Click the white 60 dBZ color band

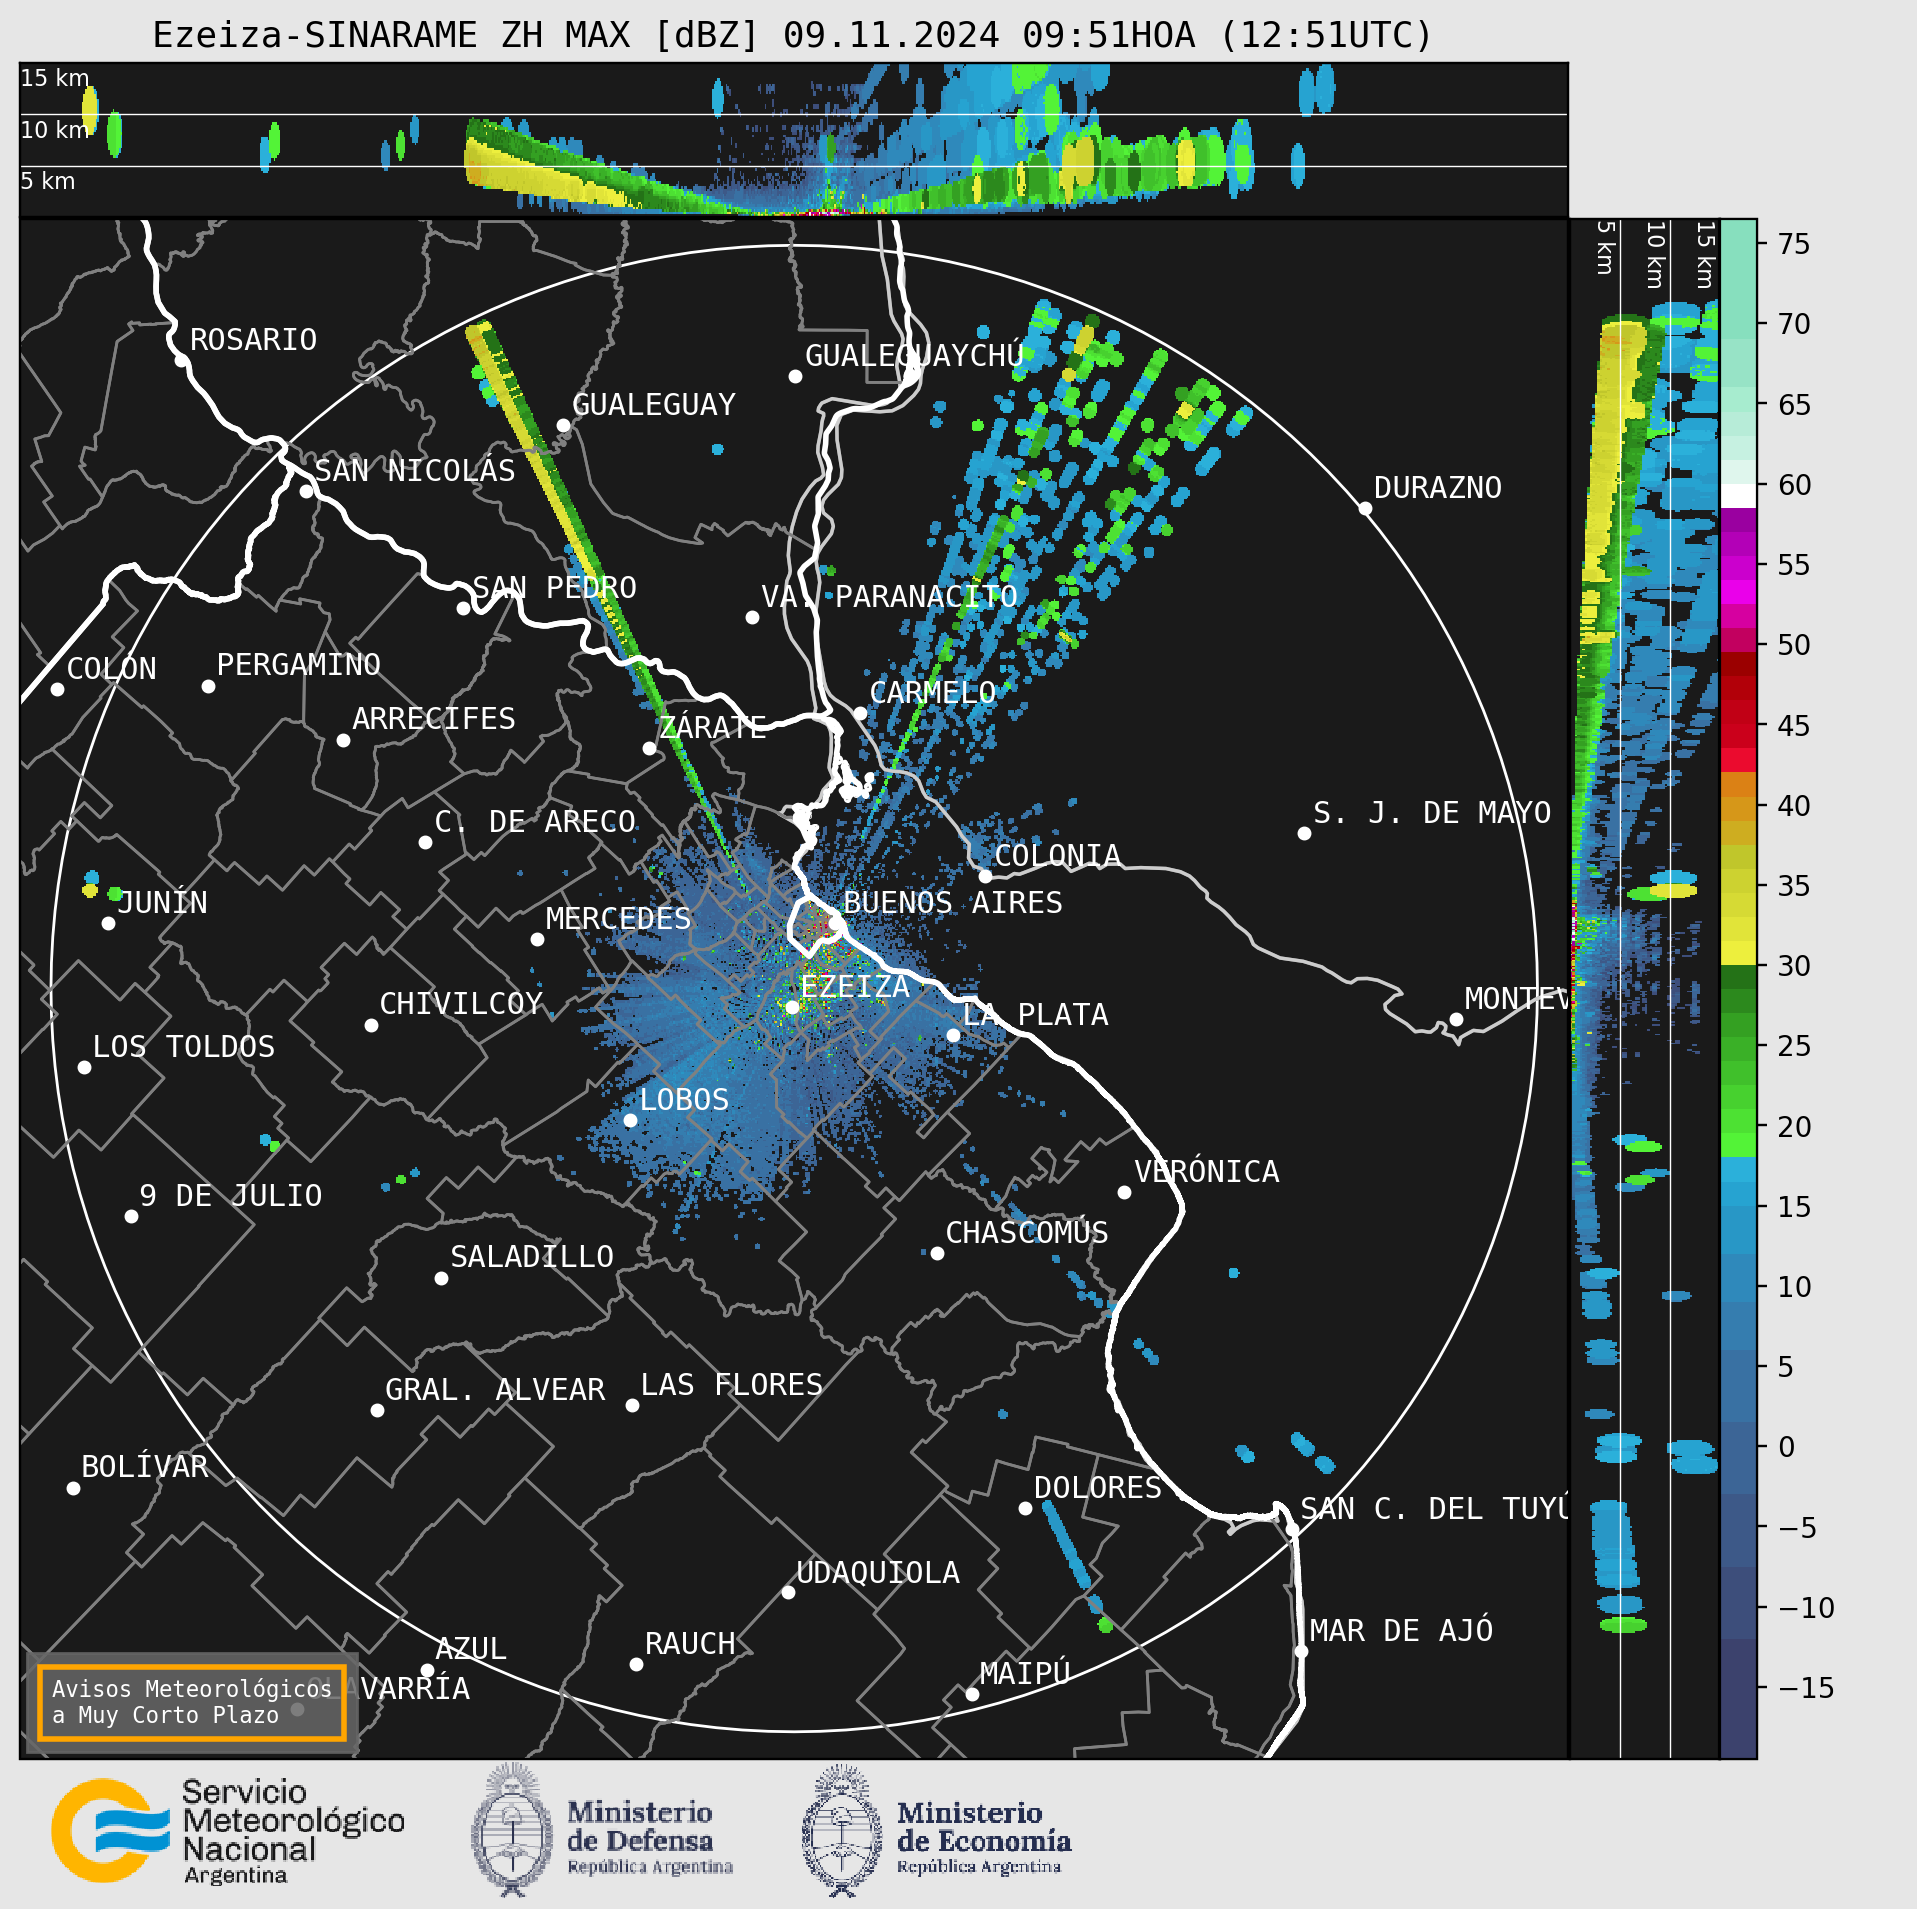click(1738, 496)
